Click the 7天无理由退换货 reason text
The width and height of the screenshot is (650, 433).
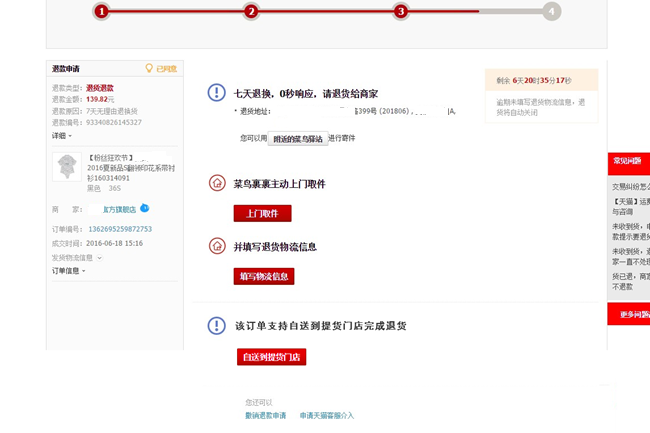(x=112, y=111)
